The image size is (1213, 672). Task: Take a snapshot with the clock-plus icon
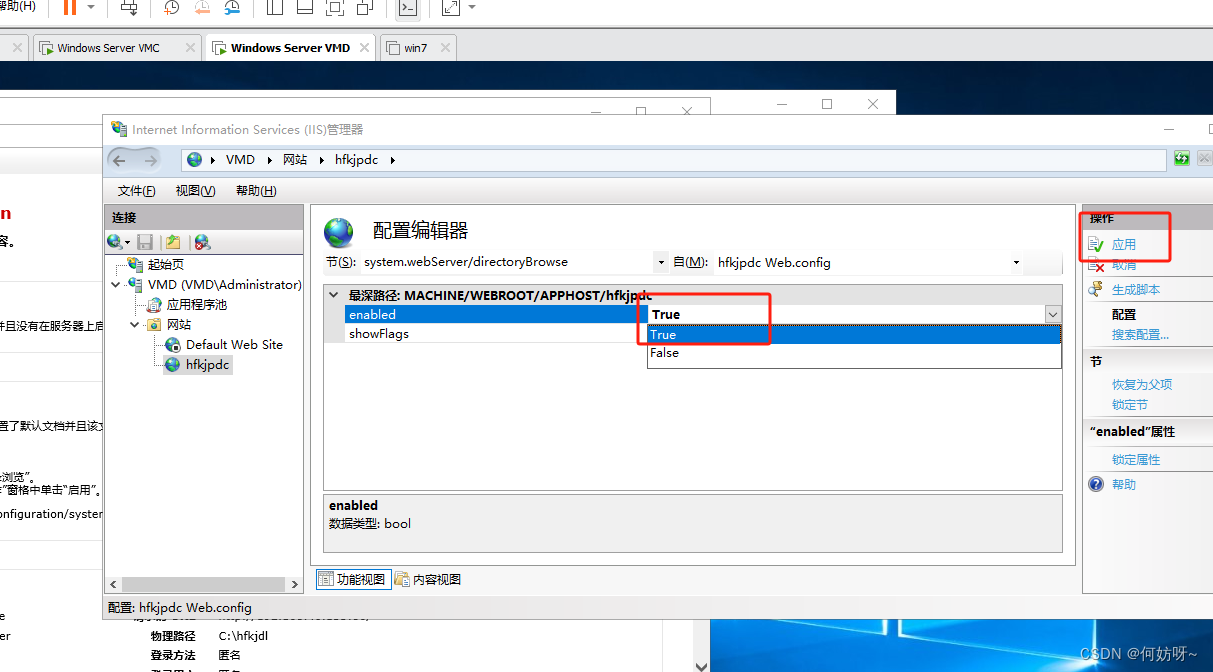click(172, 7)
